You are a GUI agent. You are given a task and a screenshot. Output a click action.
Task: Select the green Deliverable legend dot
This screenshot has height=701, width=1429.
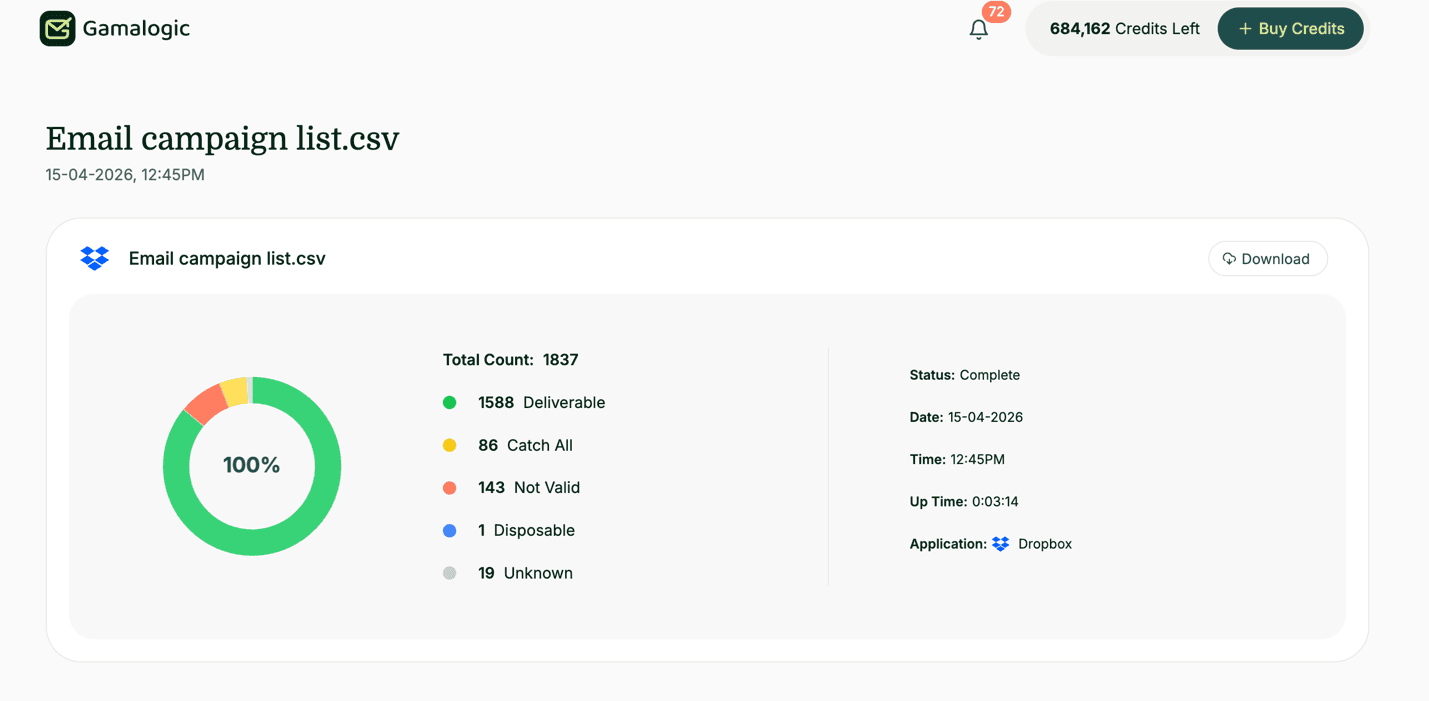(449, 402)
